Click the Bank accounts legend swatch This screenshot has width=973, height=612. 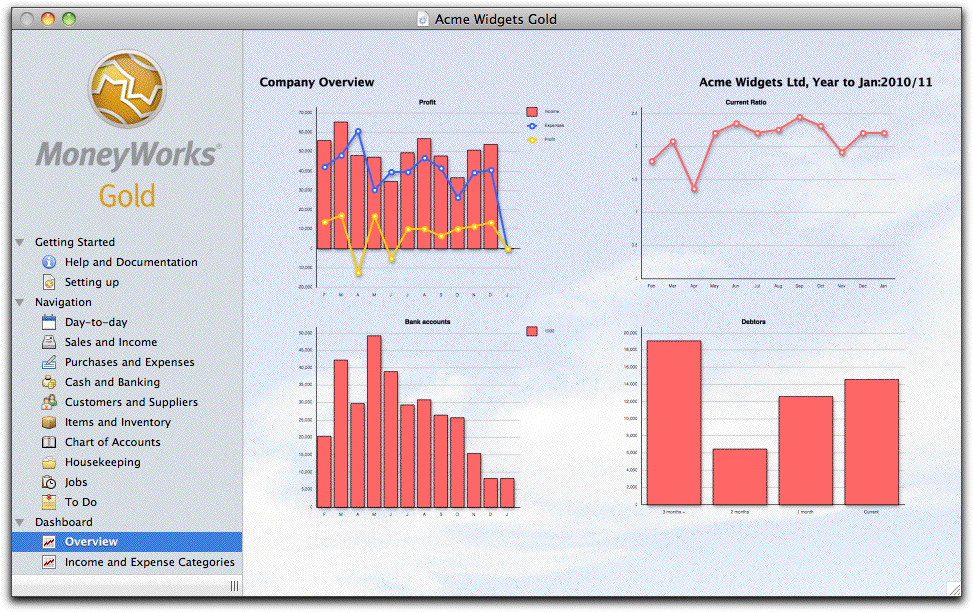(532, 331)
